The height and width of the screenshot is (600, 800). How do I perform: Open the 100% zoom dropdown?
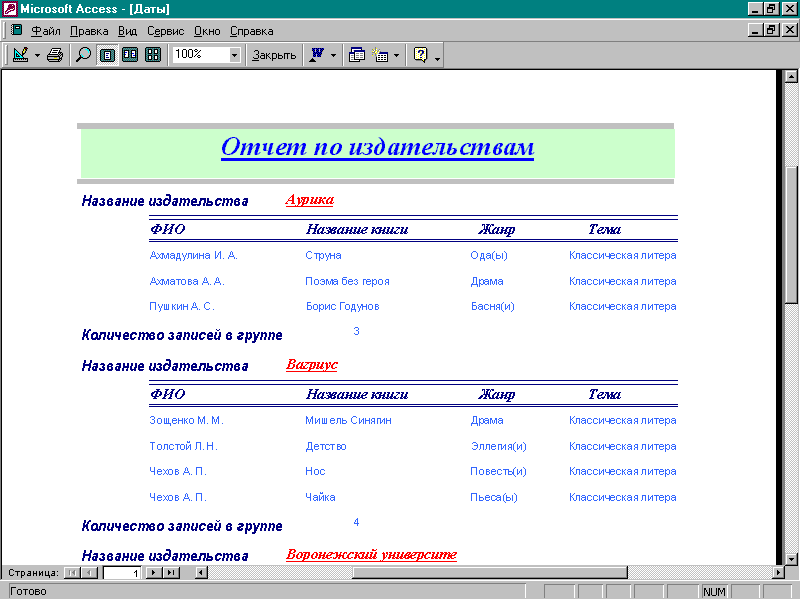coord(235,55)
